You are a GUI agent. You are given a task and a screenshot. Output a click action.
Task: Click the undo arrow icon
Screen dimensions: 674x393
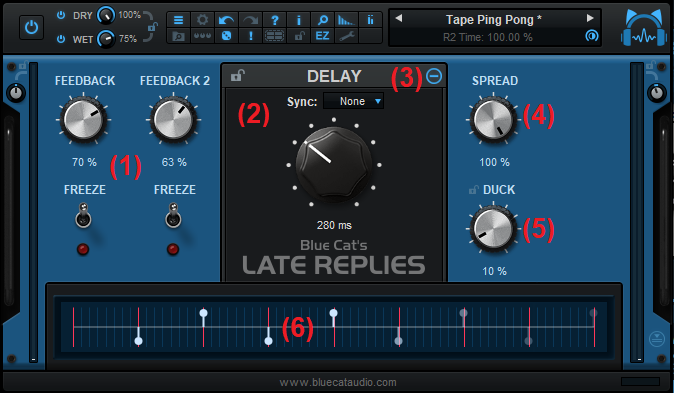pyautogui.click(x=227, y=20)
